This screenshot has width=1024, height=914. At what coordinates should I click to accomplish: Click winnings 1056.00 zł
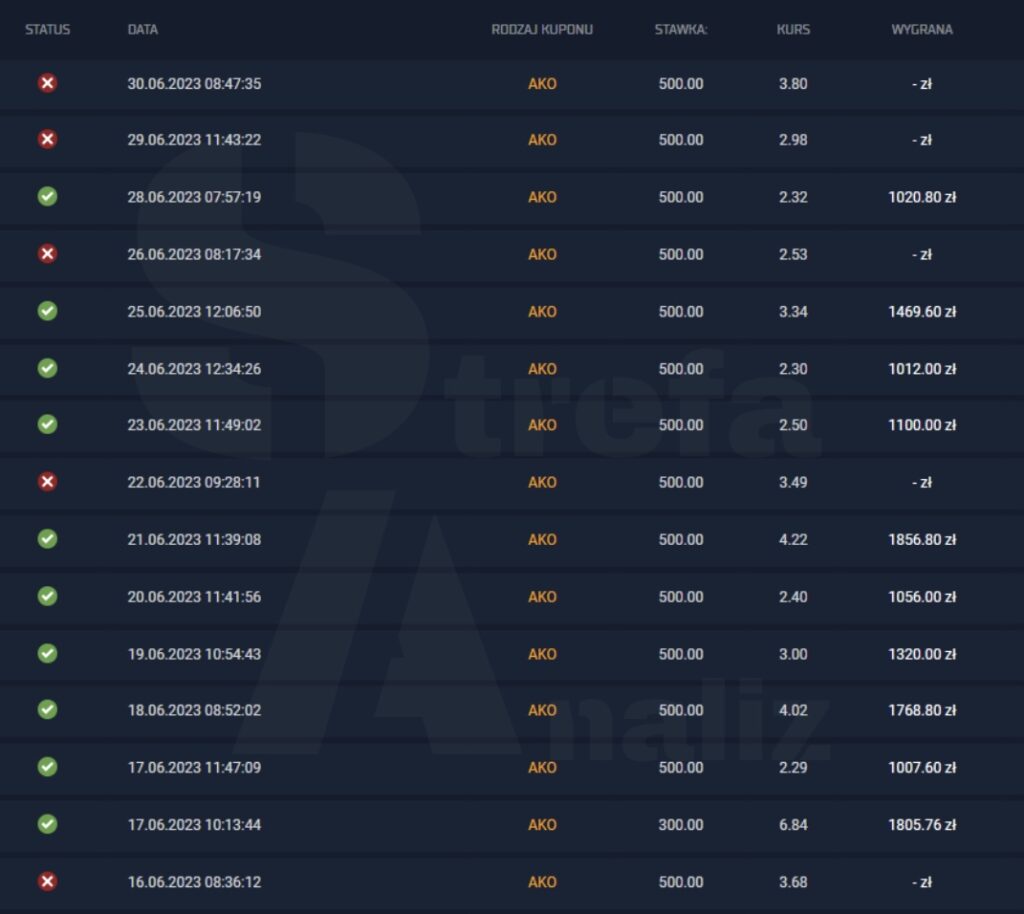tap(921, 597)
